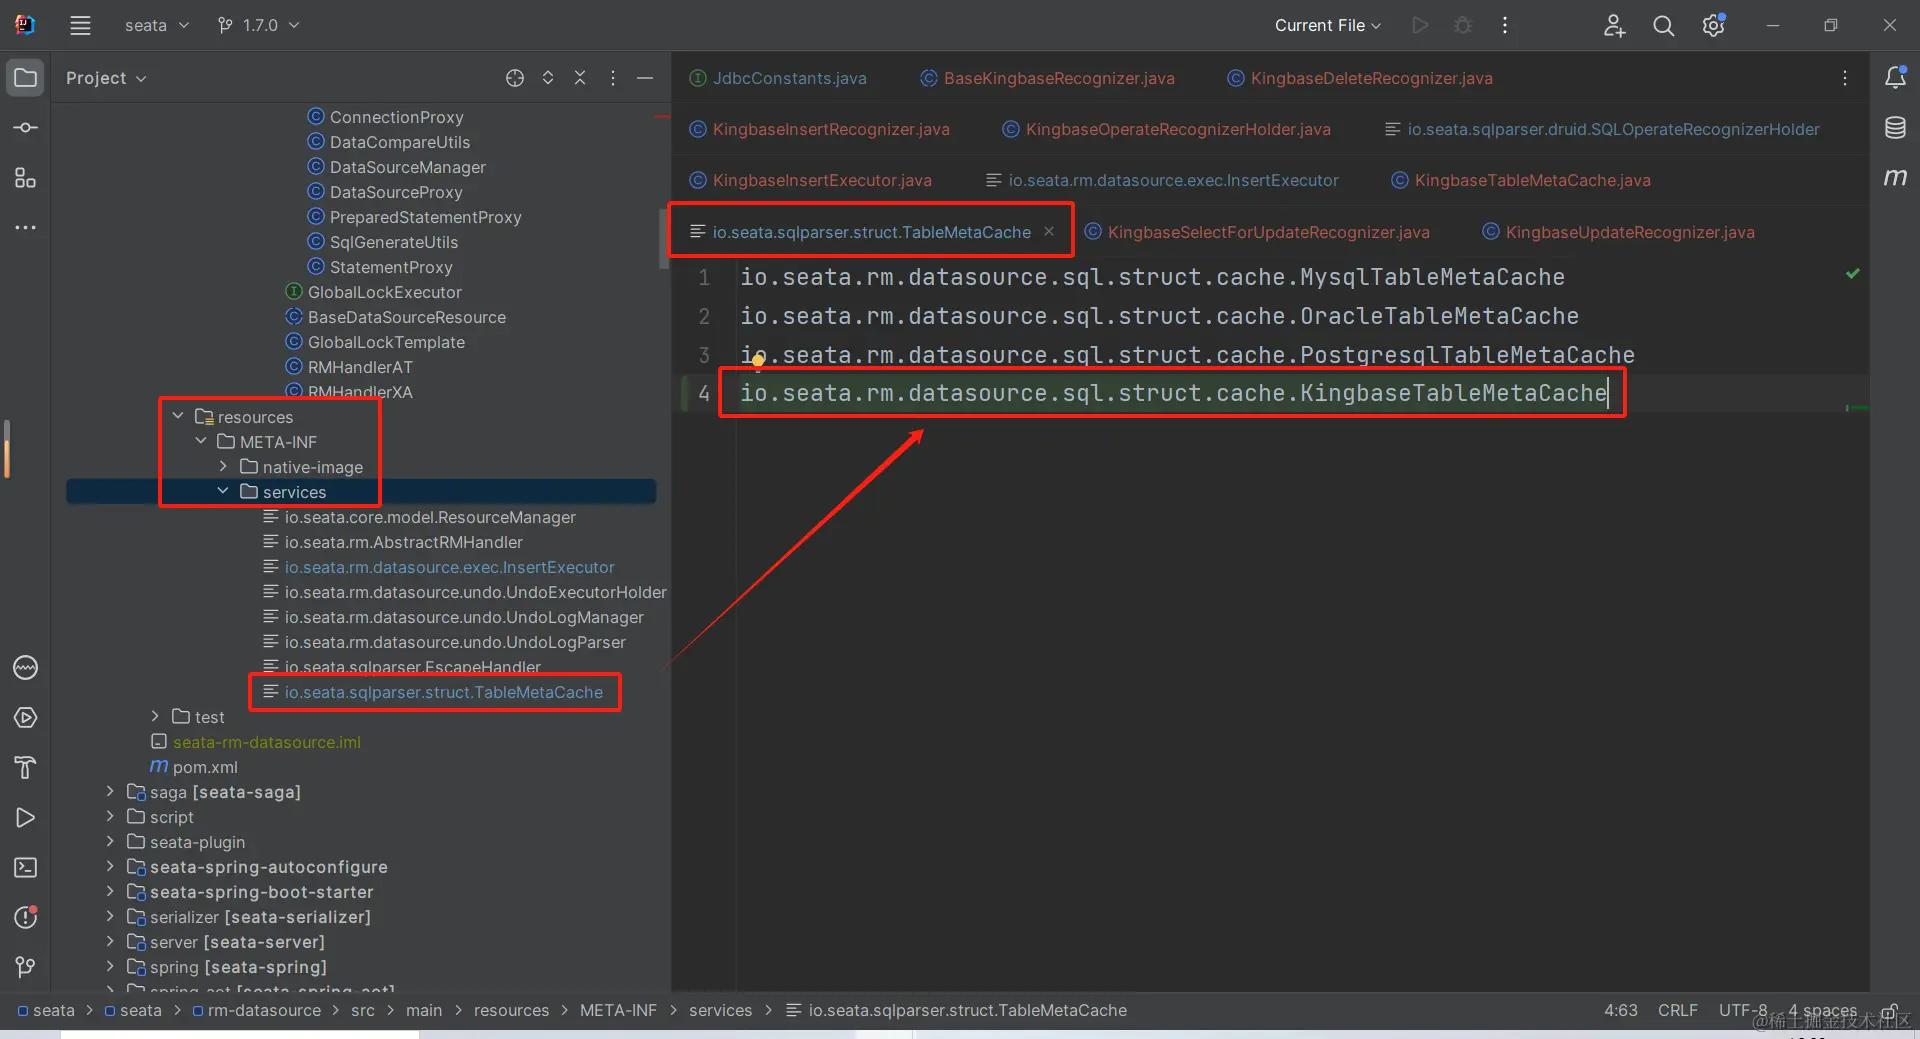Place cursor on MysqlTableMetaCache line
1920x1039 pixels.
(x=1152, y=277)
